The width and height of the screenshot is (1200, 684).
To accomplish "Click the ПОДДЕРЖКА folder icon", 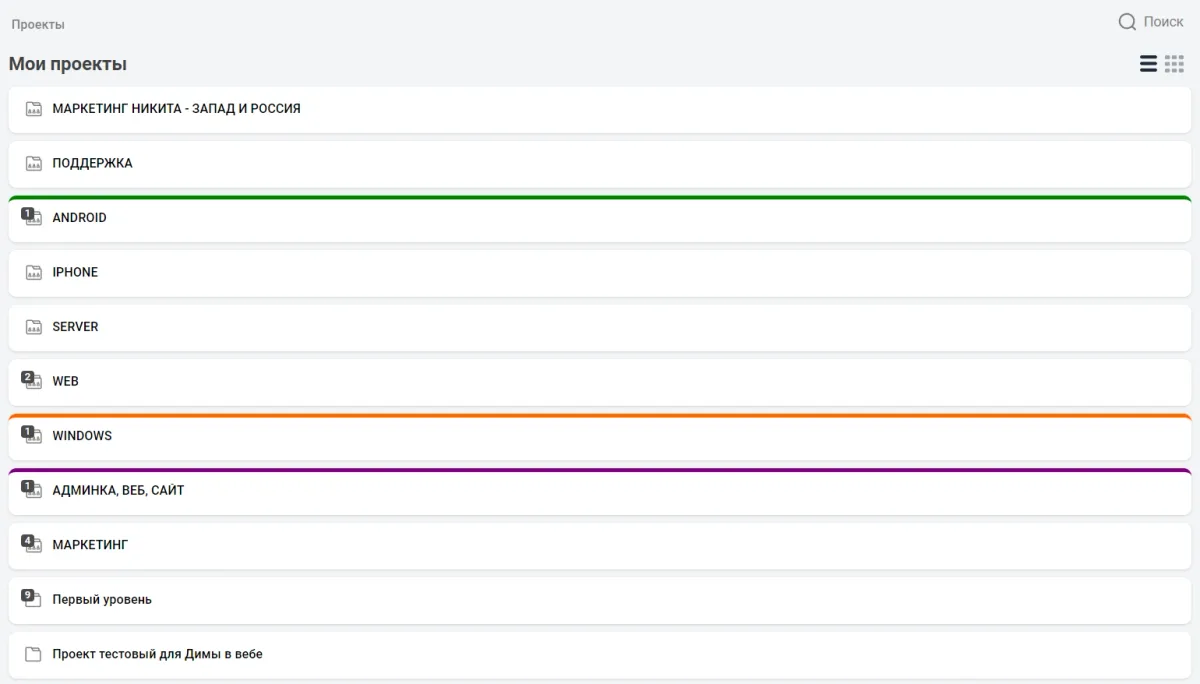I will click(34, 163).
